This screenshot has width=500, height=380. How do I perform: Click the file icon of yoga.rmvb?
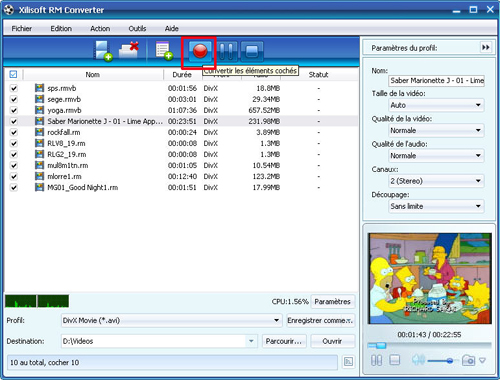click(x=39, y=110)
